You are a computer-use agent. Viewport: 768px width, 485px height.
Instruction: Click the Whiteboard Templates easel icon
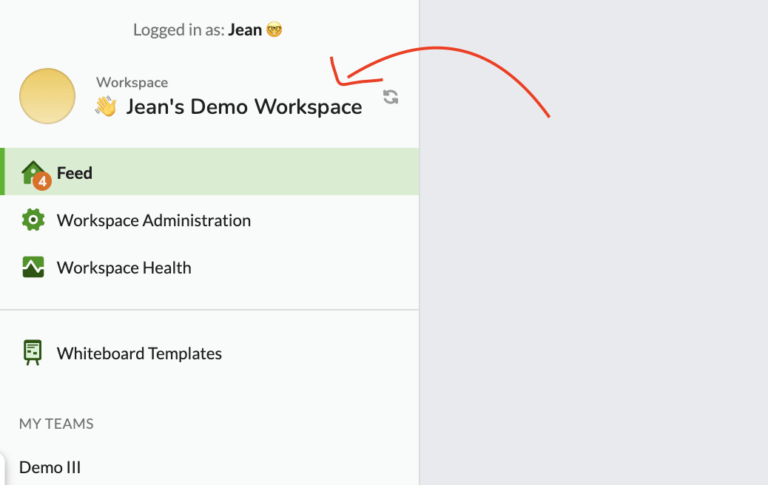click(33, 353)
